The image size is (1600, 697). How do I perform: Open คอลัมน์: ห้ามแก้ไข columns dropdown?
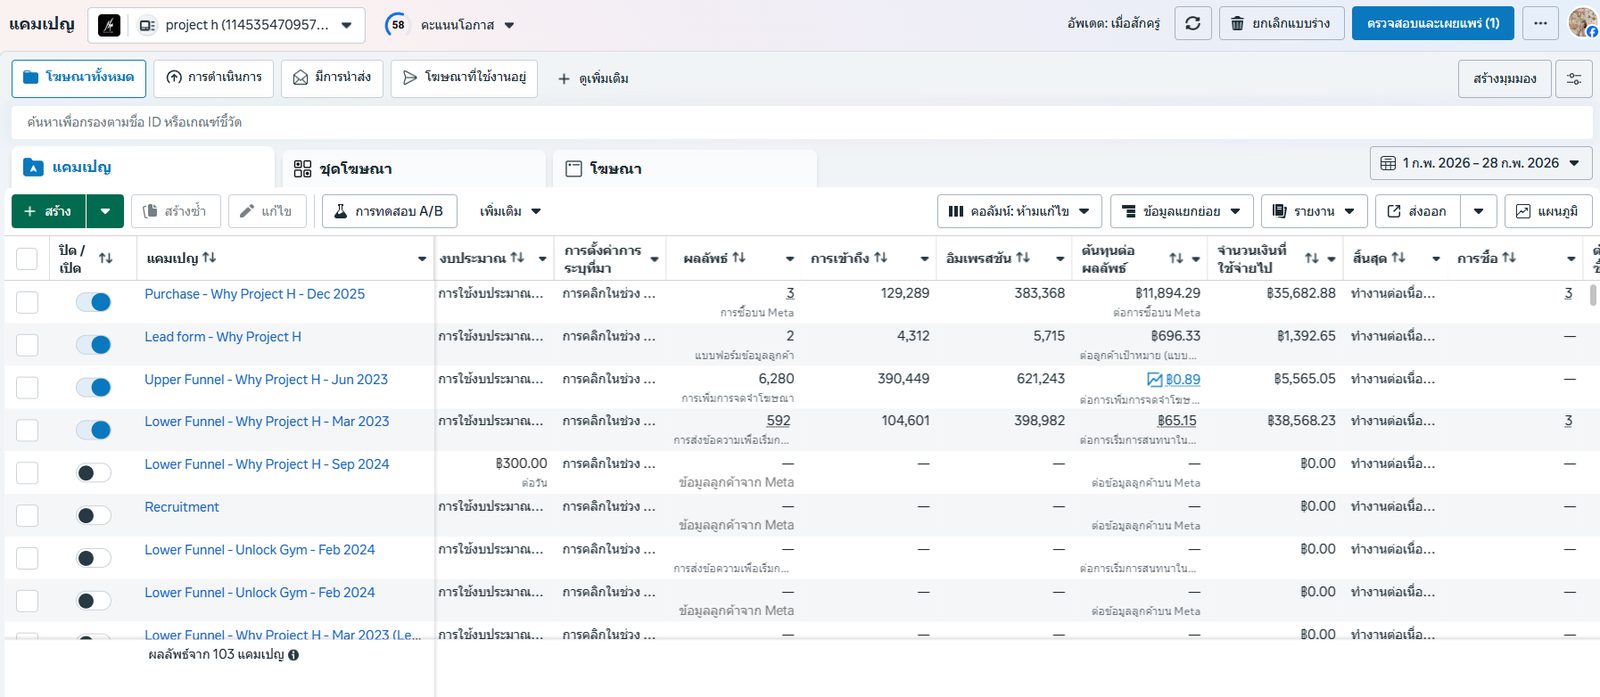[1019, 211]
